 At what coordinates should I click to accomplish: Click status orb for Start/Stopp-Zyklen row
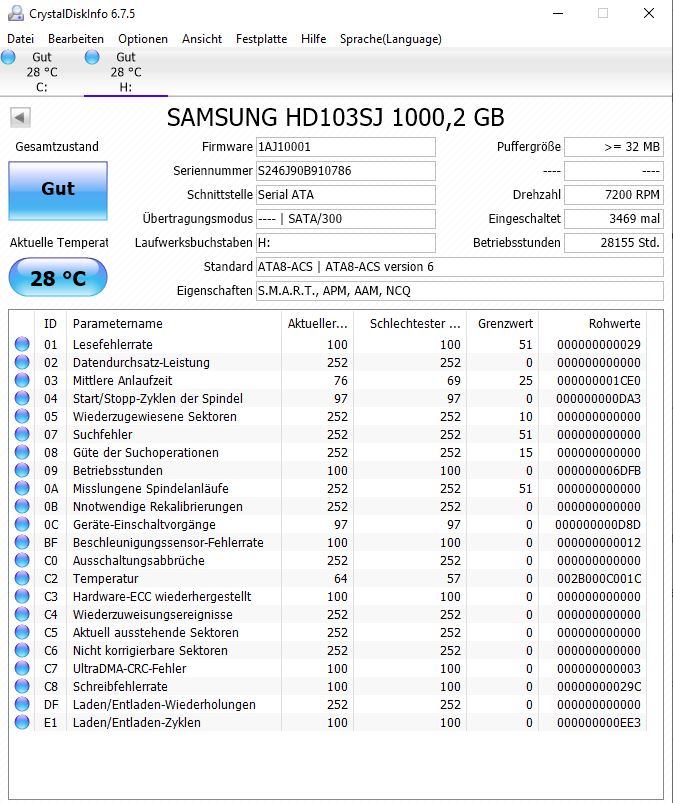pyautogui.click(x=22, y=398)
